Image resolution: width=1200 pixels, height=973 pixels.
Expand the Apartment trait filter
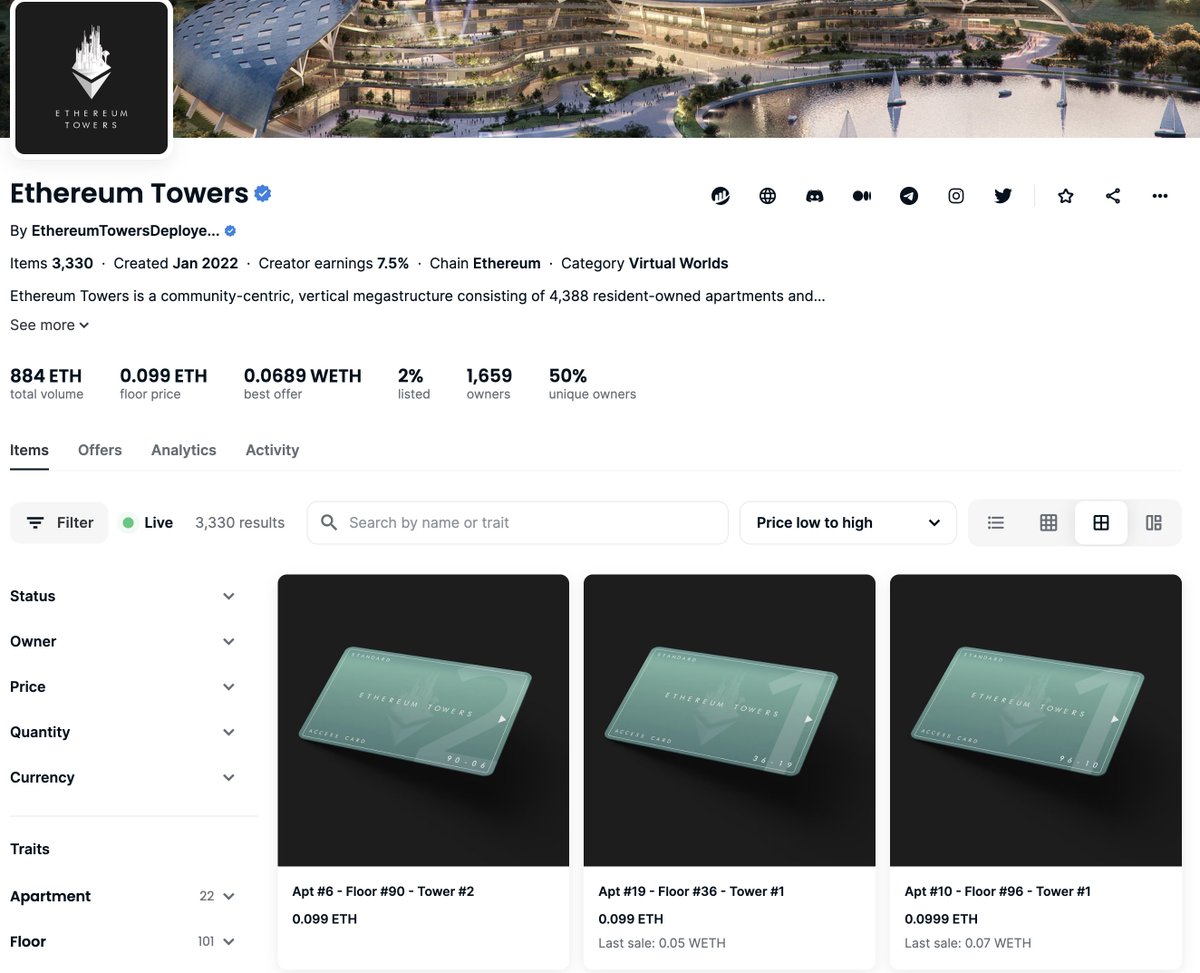124,896
